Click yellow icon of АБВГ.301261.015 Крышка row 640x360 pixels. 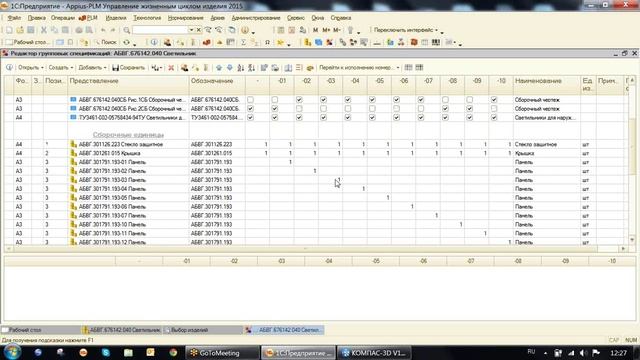[x=73, y=153]
